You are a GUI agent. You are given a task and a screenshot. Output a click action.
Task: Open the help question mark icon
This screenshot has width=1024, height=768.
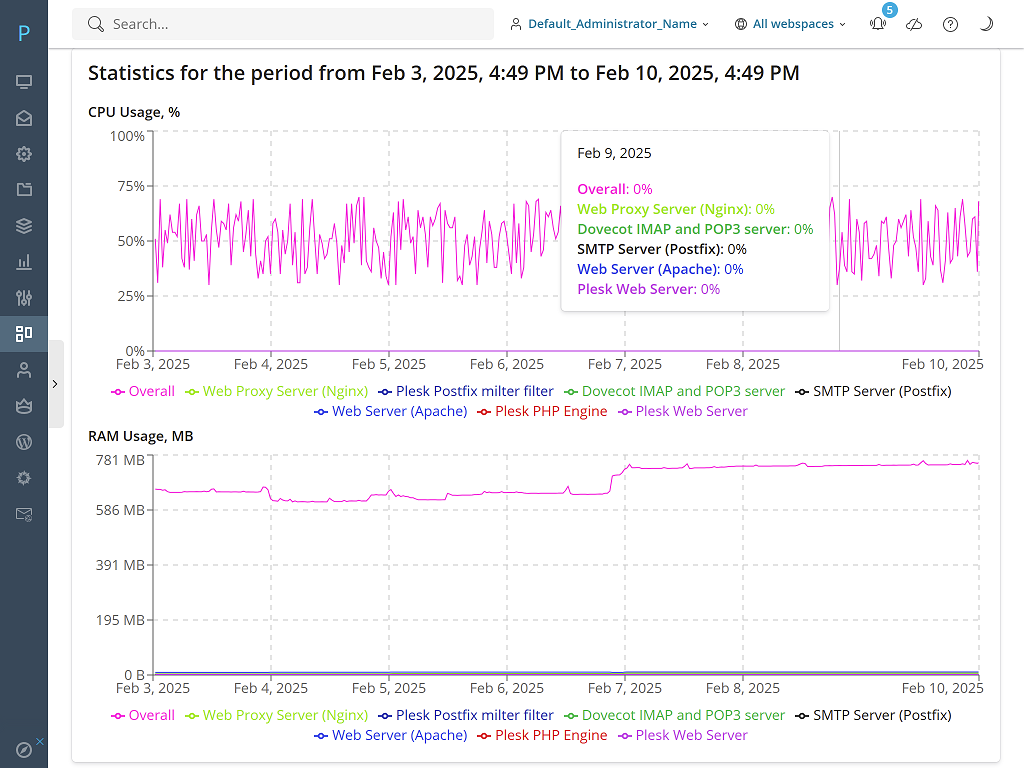coord(950,25)
